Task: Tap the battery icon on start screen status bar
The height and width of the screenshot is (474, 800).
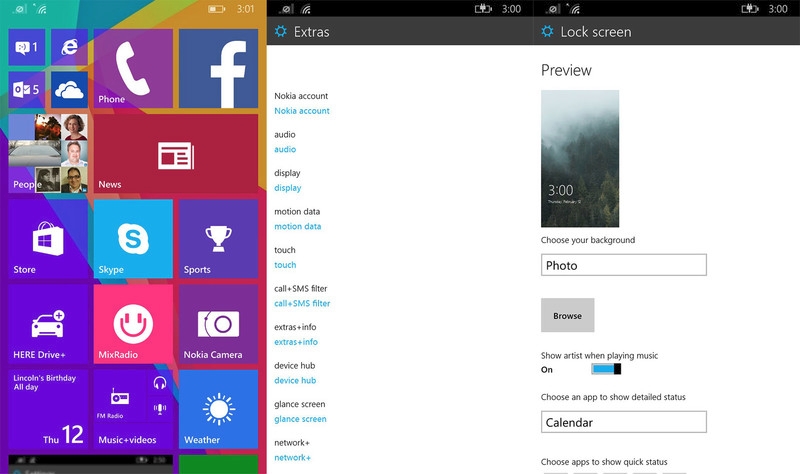Action: [216, 9]
